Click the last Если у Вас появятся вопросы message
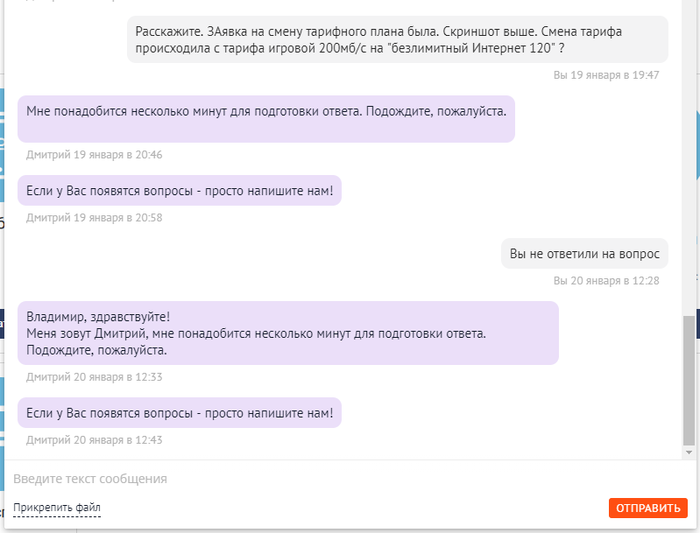700x533 pixels. point(179,412)
